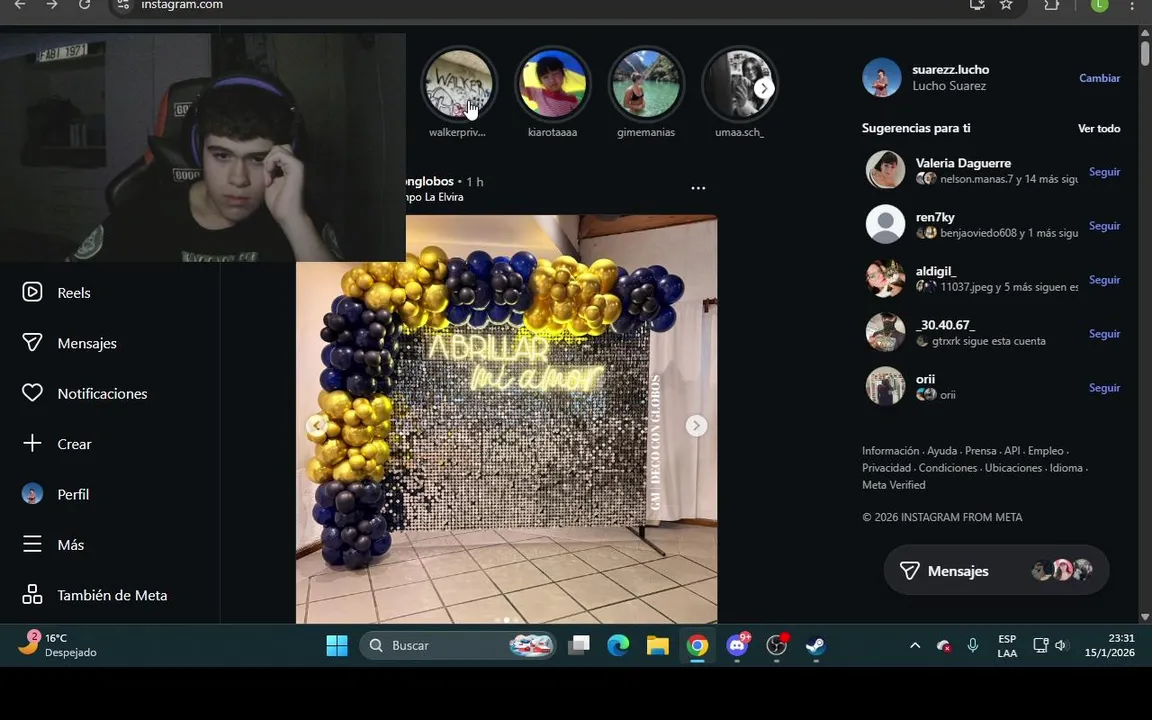1152x720 pixels.
Task: Reload the Instagram page
Action: (84, 4)
